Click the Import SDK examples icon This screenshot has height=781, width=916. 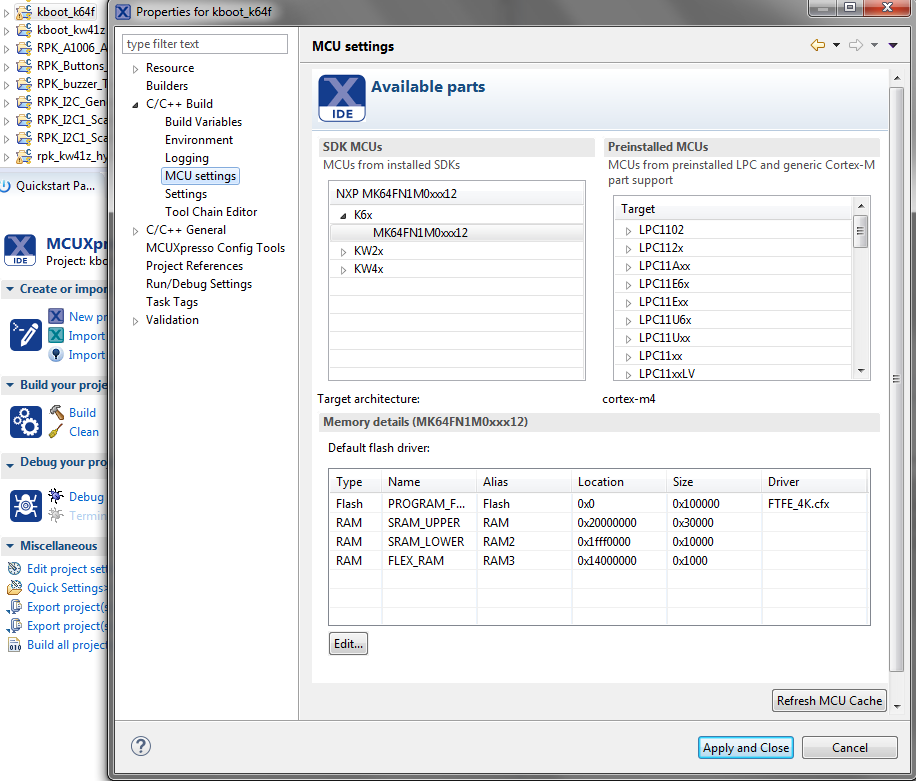[56, 335]
